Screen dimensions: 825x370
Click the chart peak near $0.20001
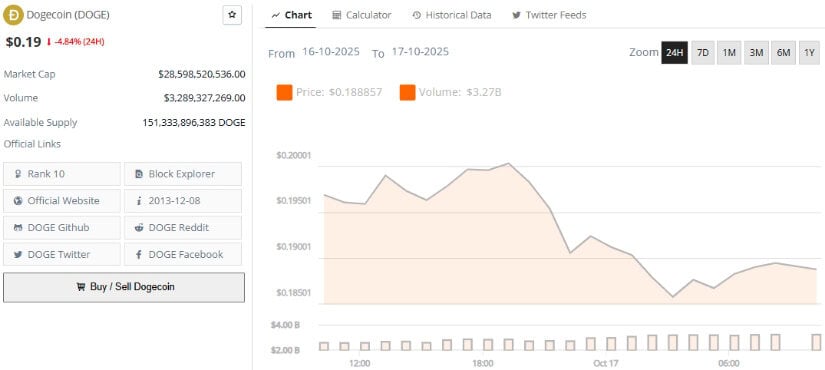(508, 163)
